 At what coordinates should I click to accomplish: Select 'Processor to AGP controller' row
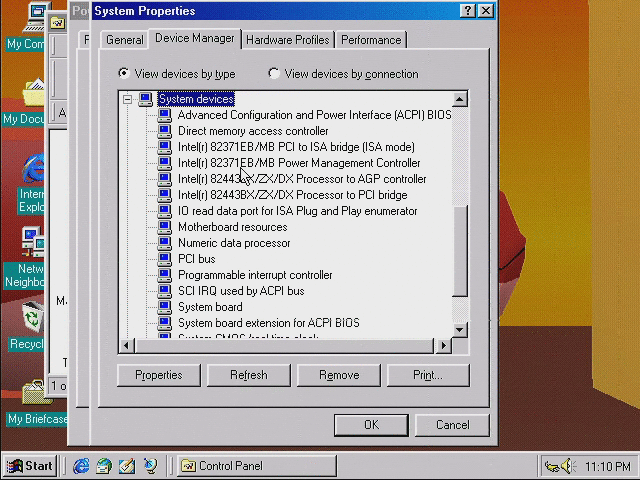(302, 179)
